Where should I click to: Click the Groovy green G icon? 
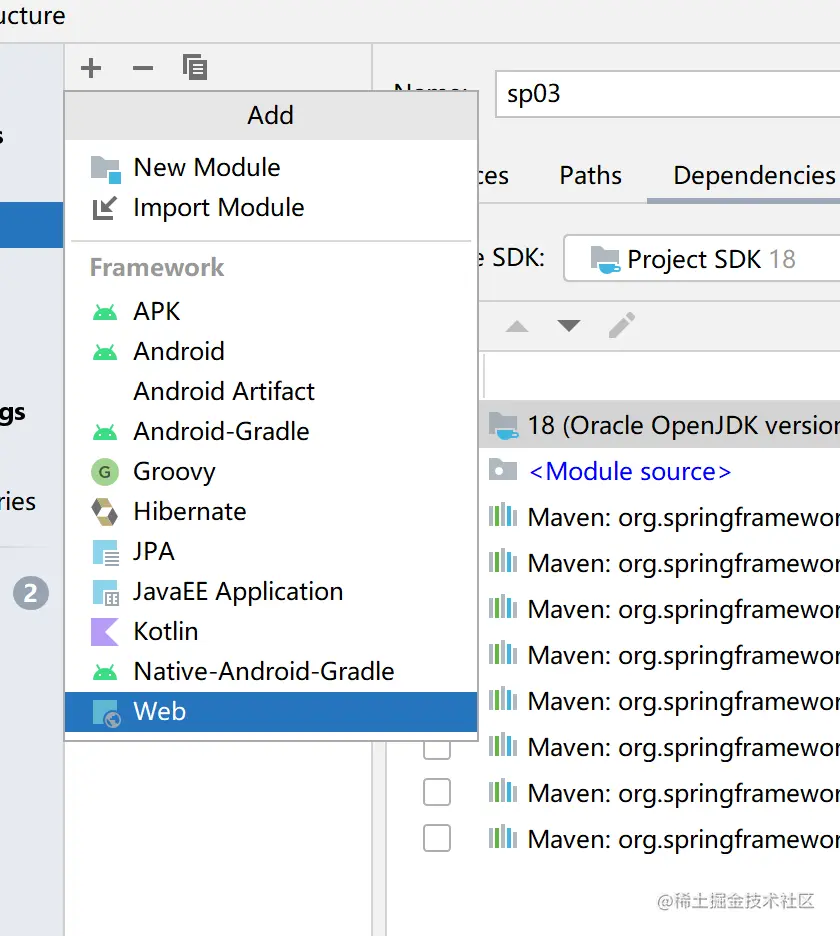pyautogui.click(x=105, y=472)
